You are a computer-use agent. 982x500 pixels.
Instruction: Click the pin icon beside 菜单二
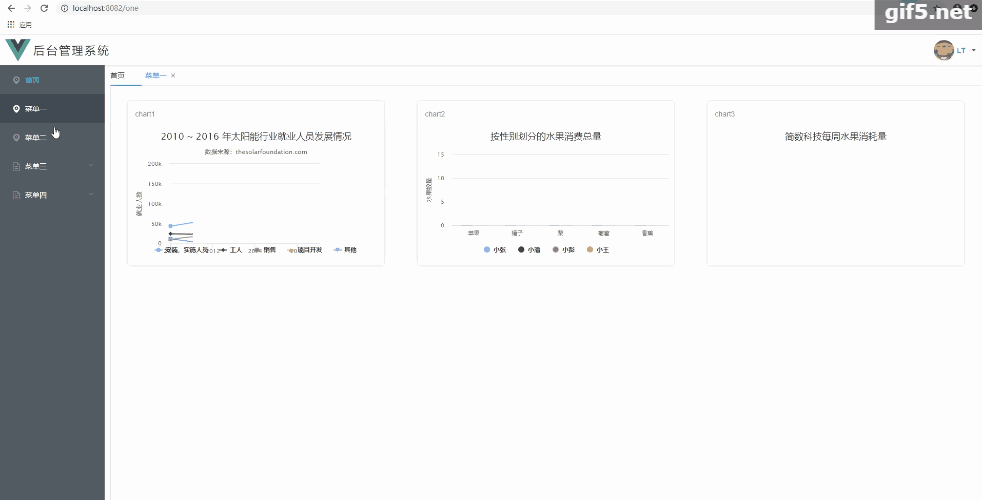[x=16, y=137]
